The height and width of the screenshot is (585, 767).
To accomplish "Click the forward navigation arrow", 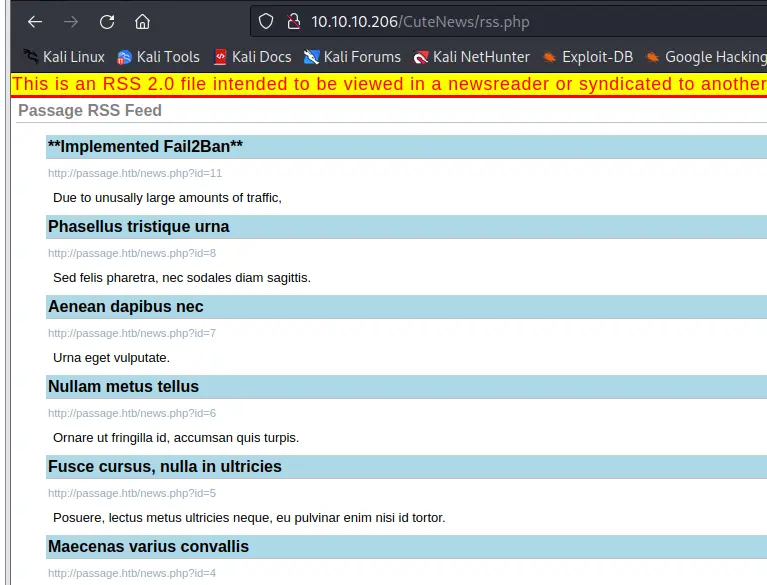I will [x=71, y=22].
